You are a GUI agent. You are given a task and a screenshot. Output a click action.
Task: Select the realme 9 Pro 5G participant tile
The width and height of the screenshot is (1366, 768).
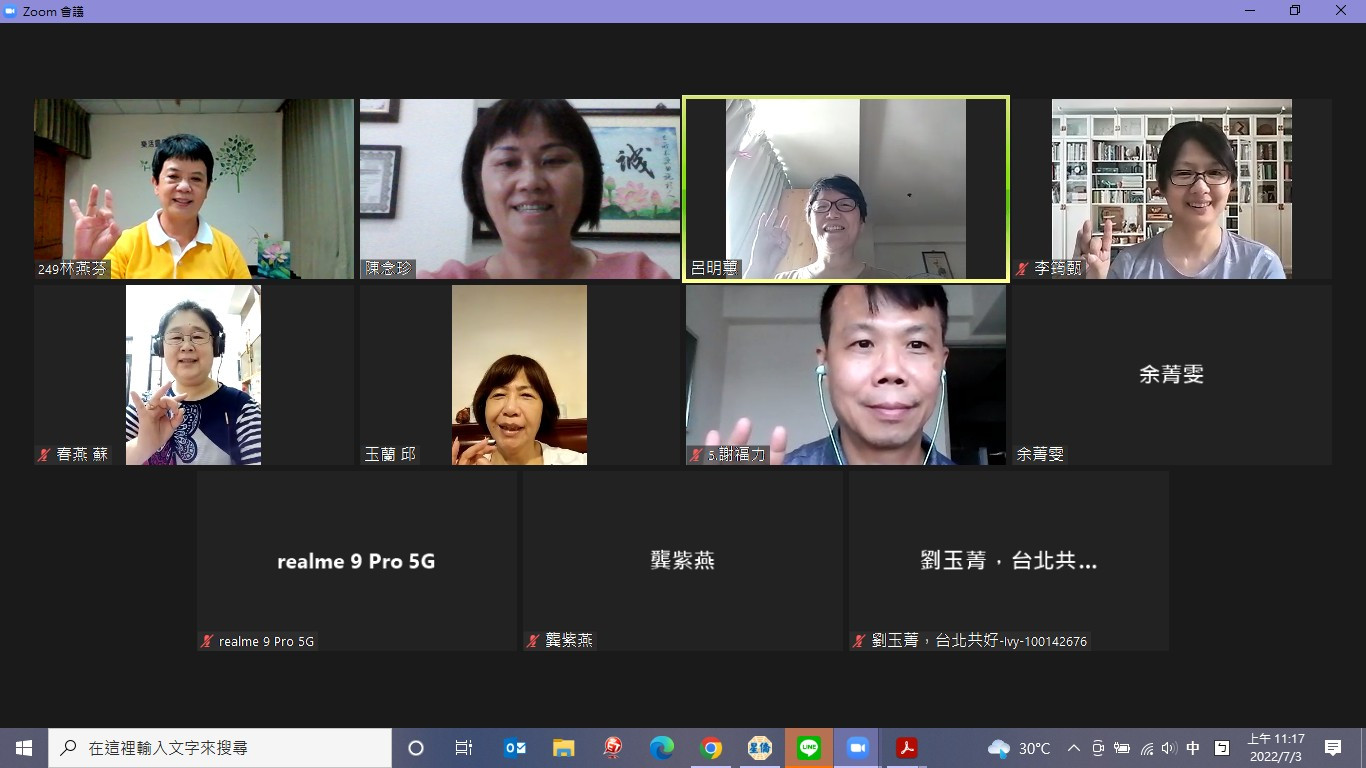click(x=356, y=561)
